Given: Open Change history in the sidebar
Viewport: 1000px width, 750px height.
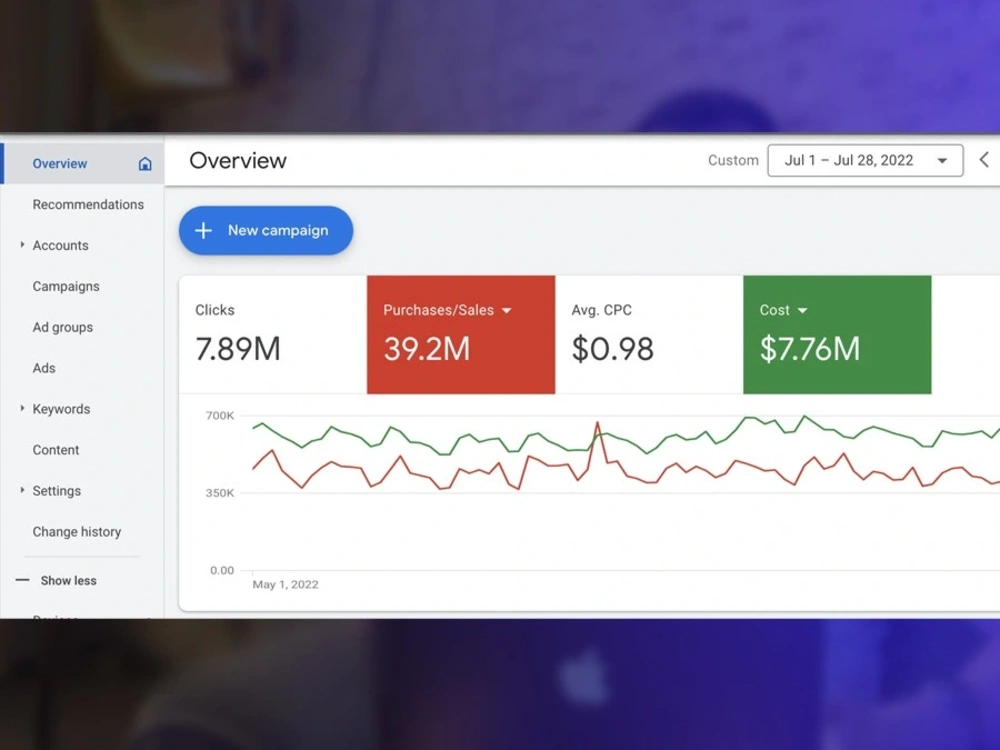Looking at the screenshot, I should click(77, 531).
